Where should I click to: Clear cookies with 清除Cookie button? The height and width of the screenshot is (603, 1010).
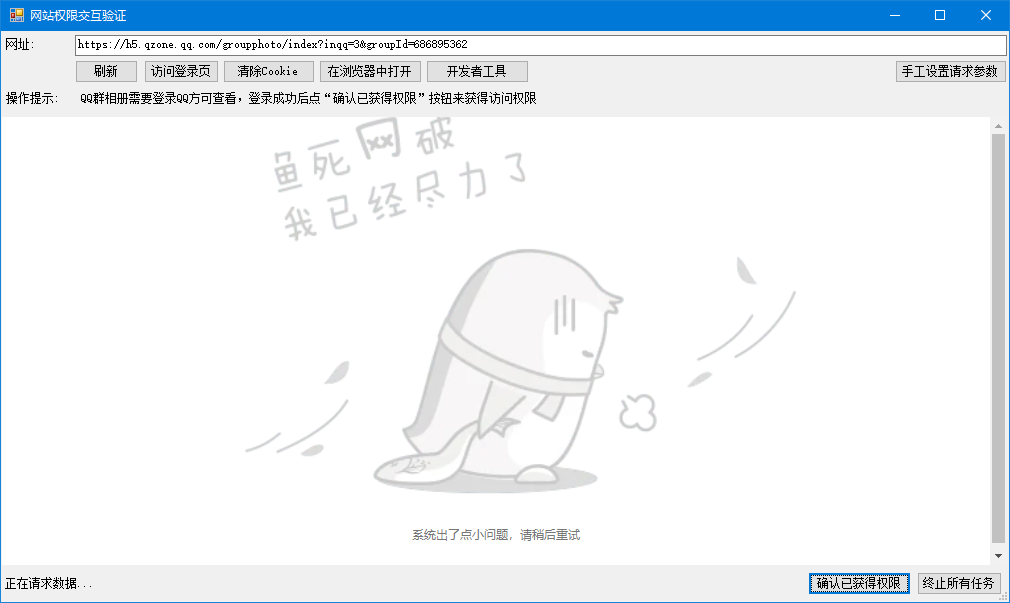[269, 71]
